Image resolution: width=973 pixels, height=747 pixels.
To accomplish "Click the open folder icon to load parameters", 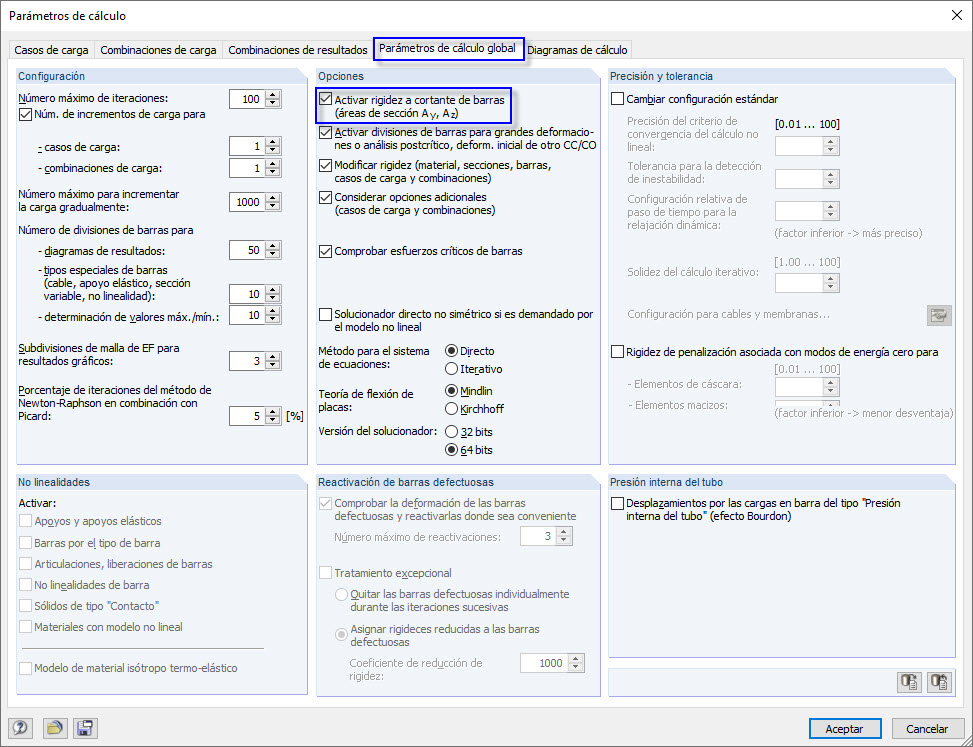I will pos(55,728).
